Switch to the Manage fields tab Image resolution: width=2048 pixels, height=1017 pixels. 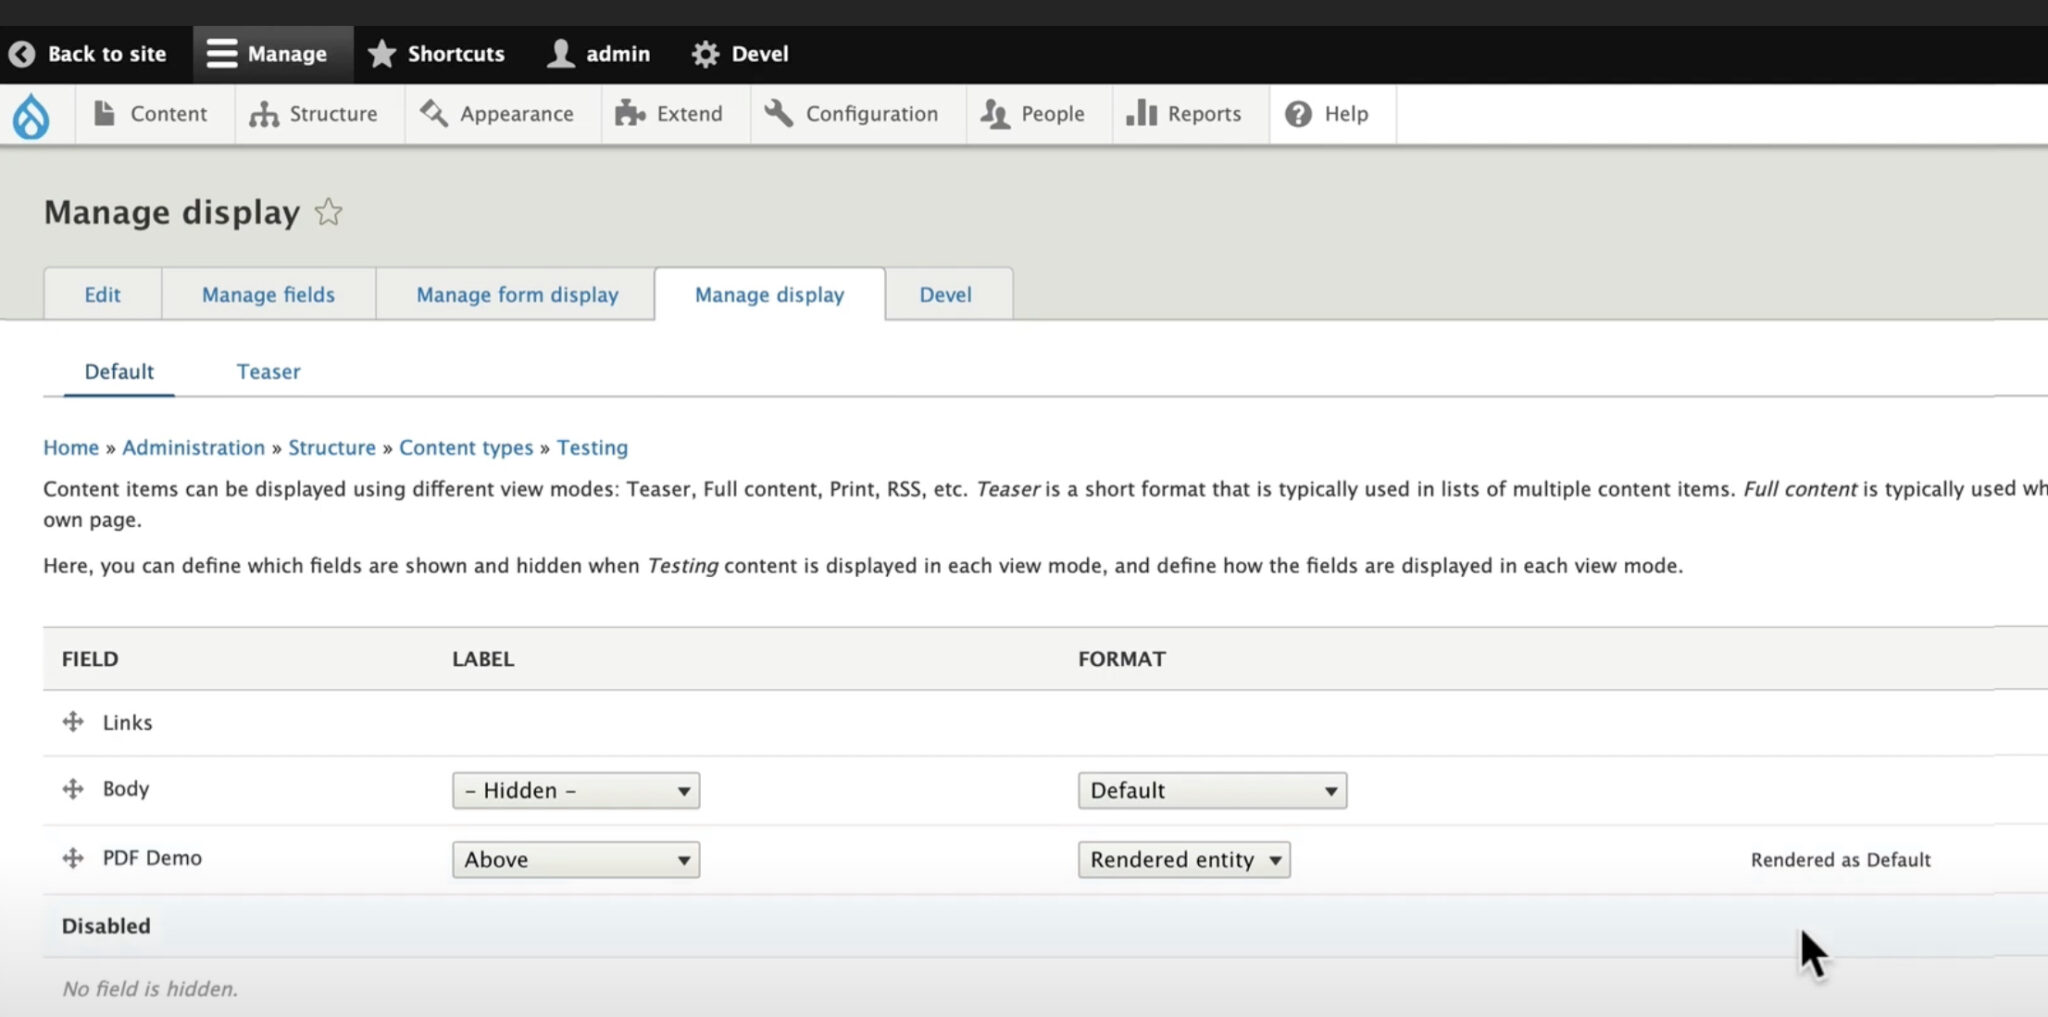[x=268, y=294]
